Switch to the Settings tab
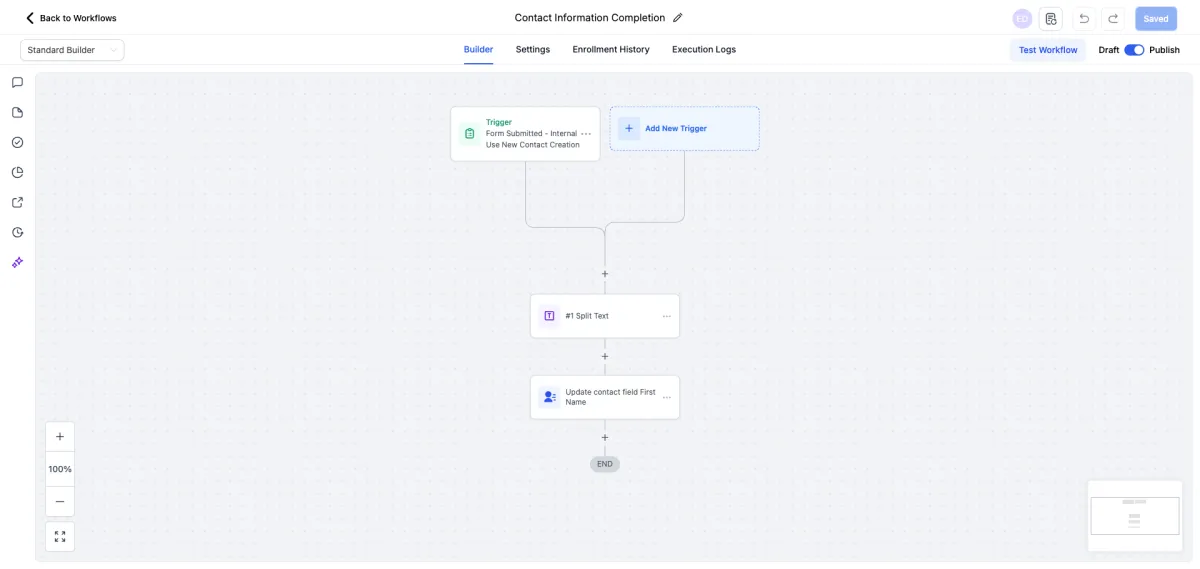1200x569 pixels. pyautogui.click(x=533, y=50)
